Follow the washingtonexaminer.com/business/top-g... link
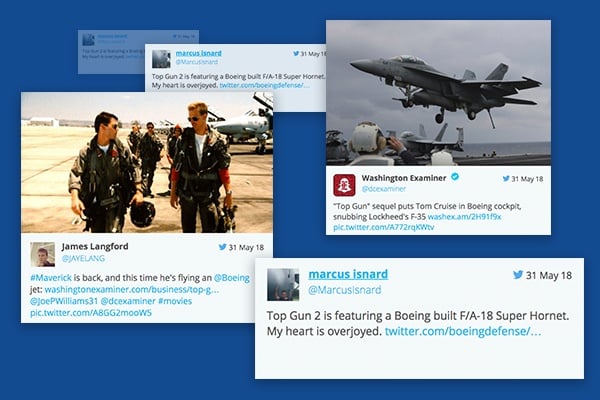Screen dimensions: 600x400 132,289
